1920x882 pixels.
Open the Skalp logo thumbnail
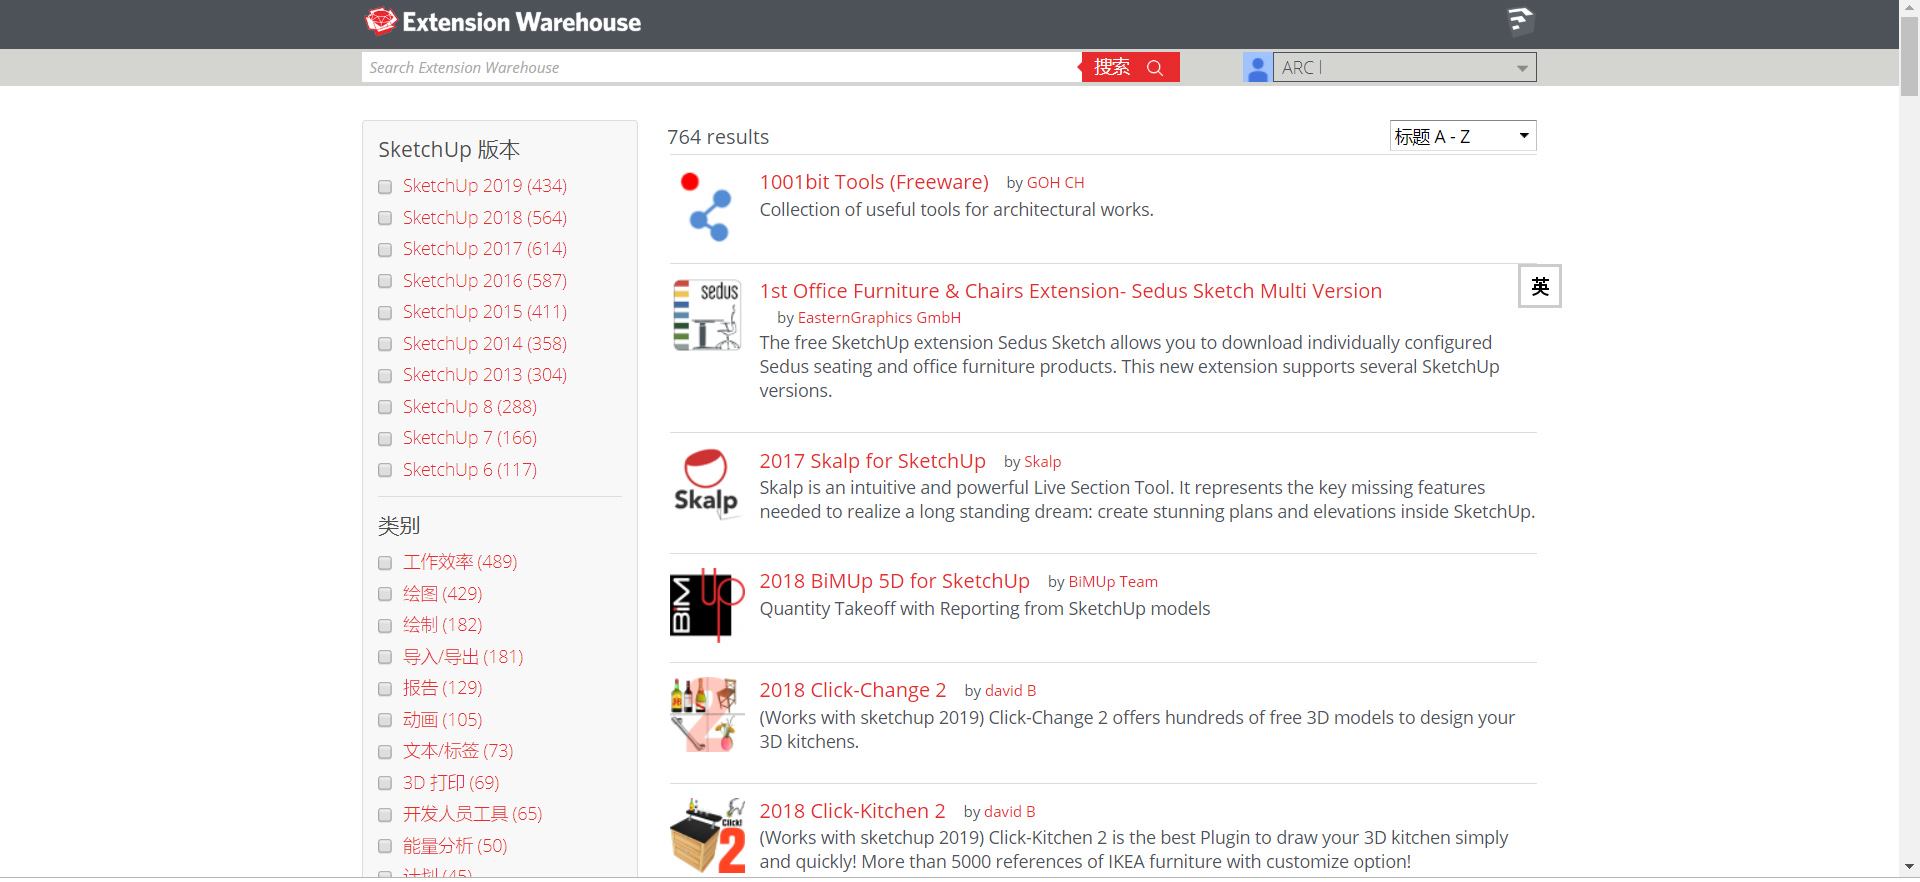pyautogui.click(x=706, y=484)
